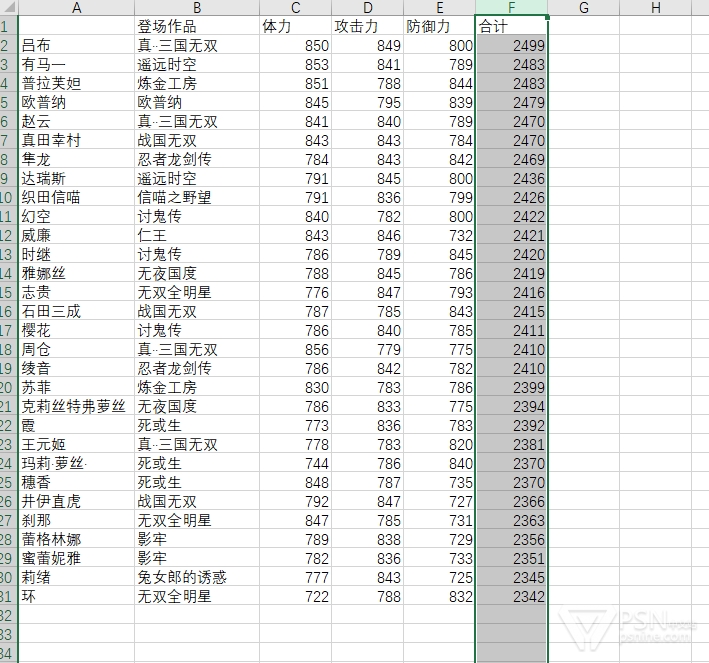Click the column F header

[511, 8]
